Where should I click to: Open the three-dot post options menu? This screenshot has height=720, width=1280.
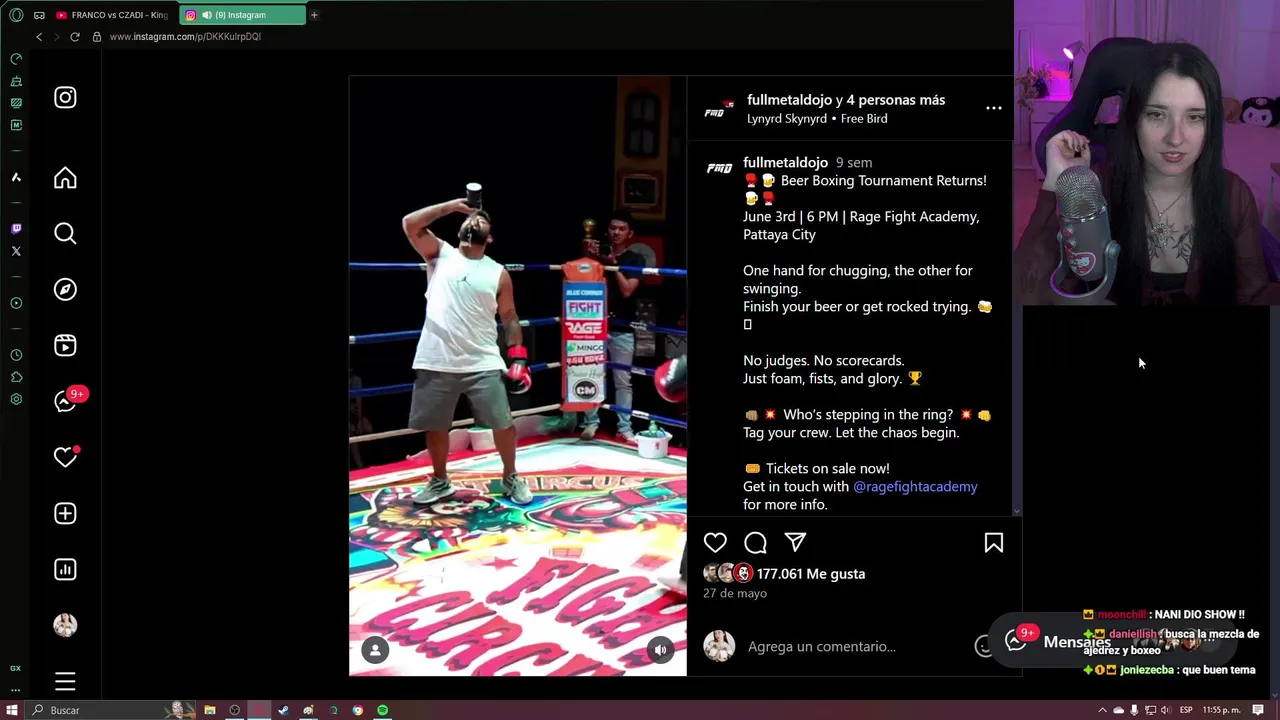[994, 108]
